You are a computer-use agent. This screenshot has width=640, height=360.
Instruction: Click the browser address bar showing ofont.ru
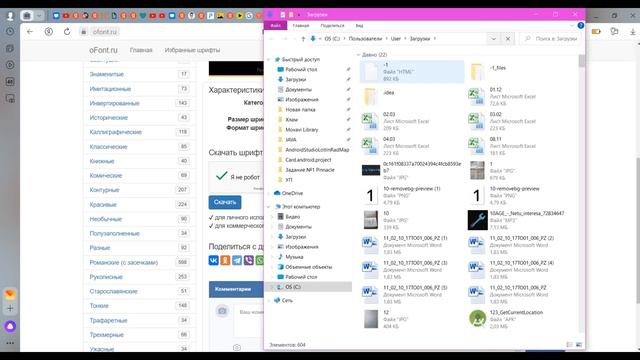[x=104, y=31]
